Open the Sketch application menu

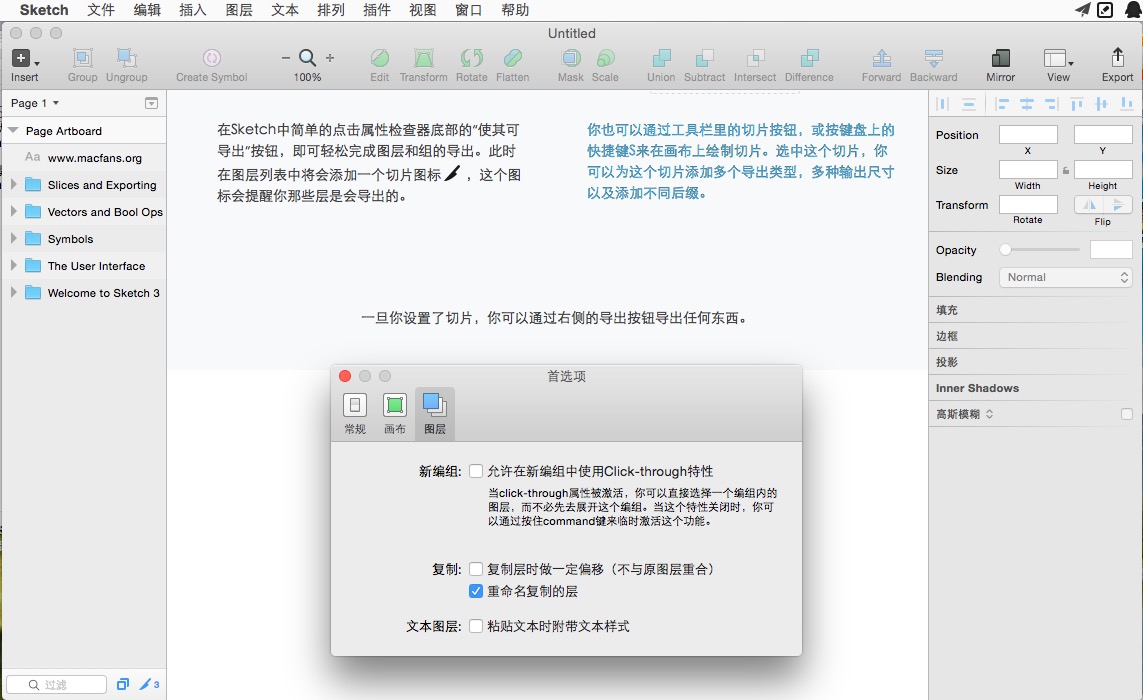pos(44,10)
